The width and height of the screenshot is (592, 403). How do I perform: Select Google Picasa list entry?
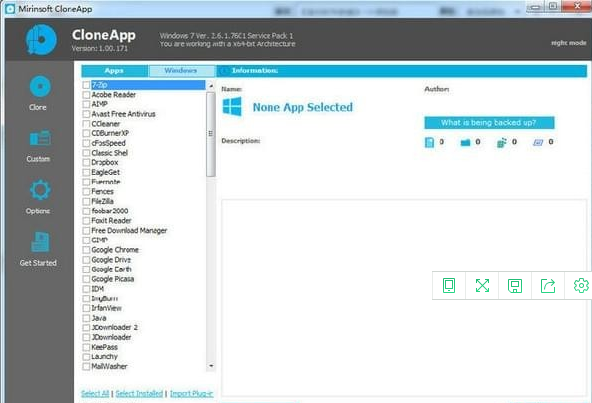pos(113,279)
